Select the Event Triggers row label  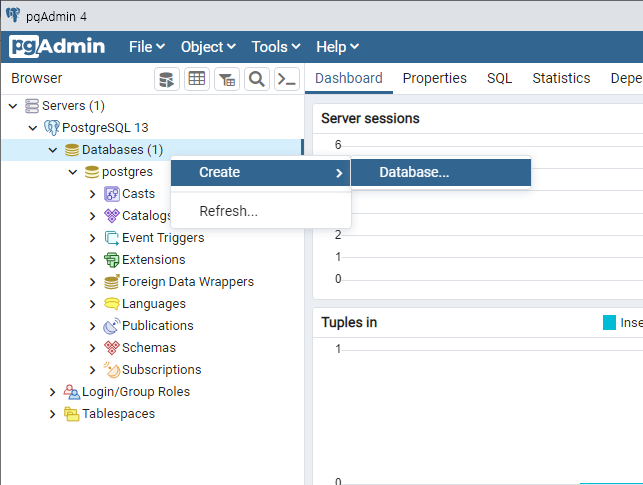coord(163,238)
